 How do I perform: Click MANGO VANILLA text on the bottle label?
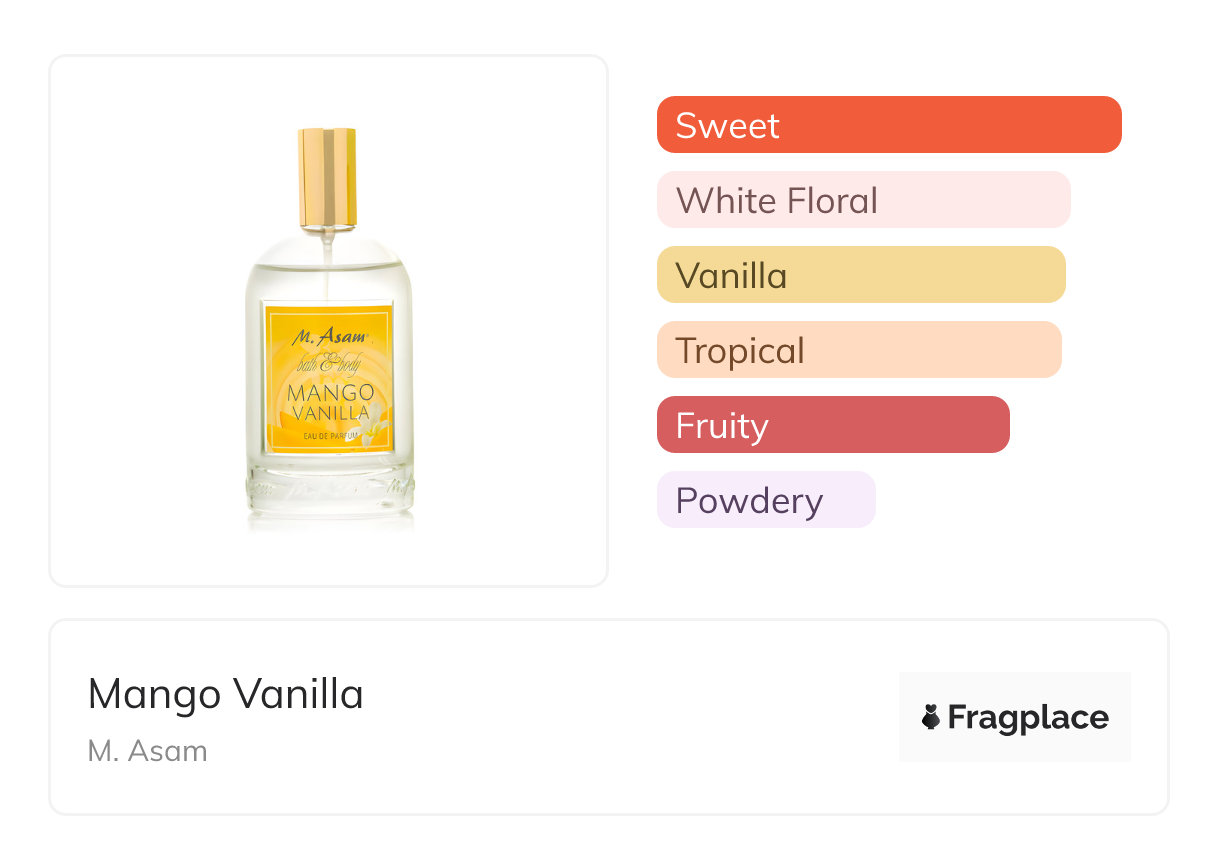[330, 401]
